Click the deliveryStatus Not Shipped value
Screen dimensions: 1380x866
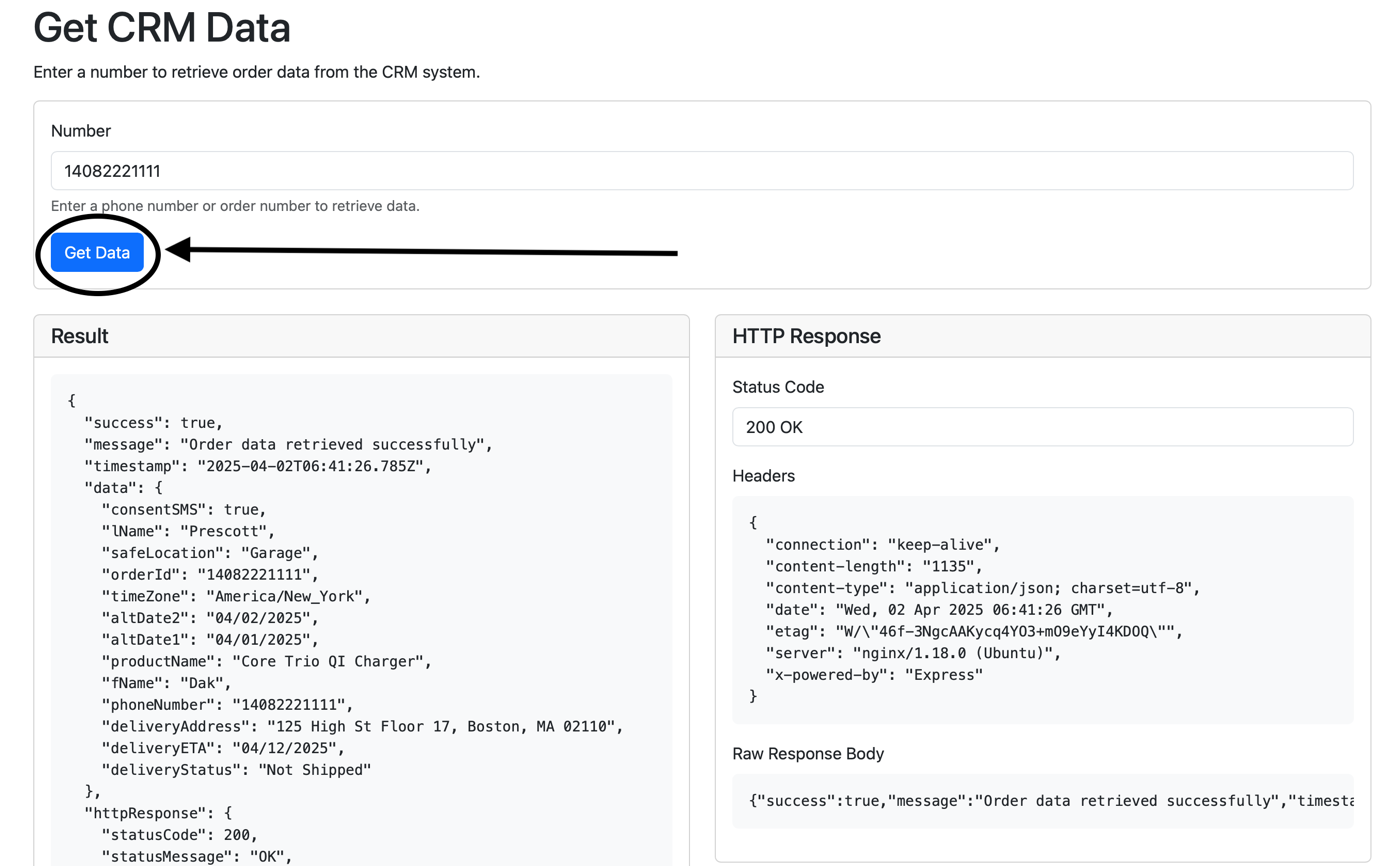tap(315, 770)
